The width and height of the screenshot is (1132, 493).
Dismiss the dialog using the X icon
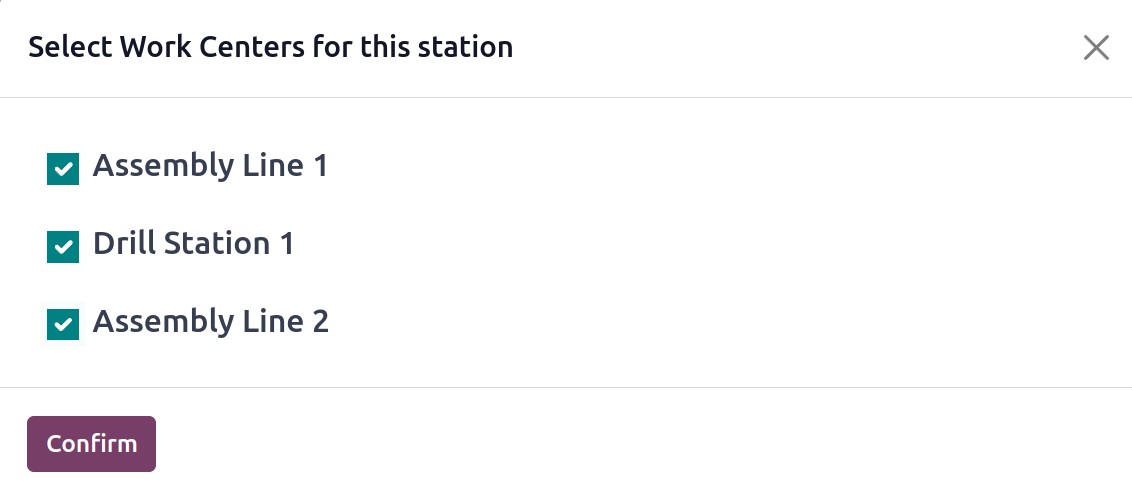(1096, 48)
